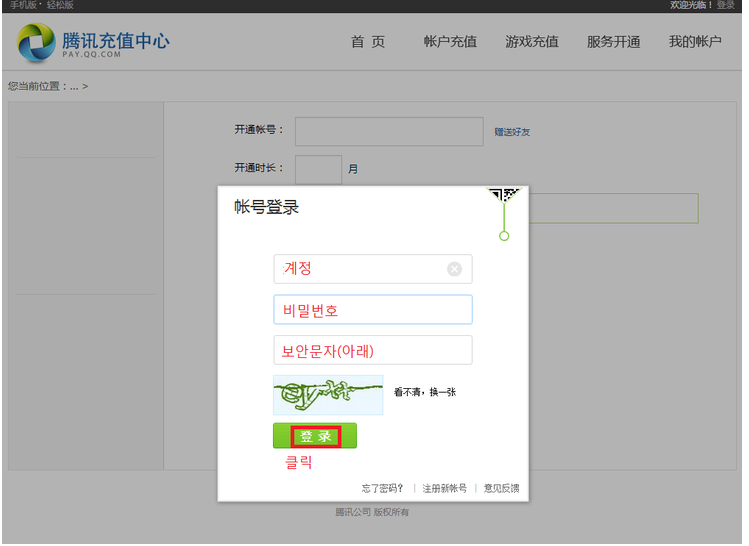Click the 赠送好友 link
This screenshot has width=749, height=546.
(x=512, y=132)
